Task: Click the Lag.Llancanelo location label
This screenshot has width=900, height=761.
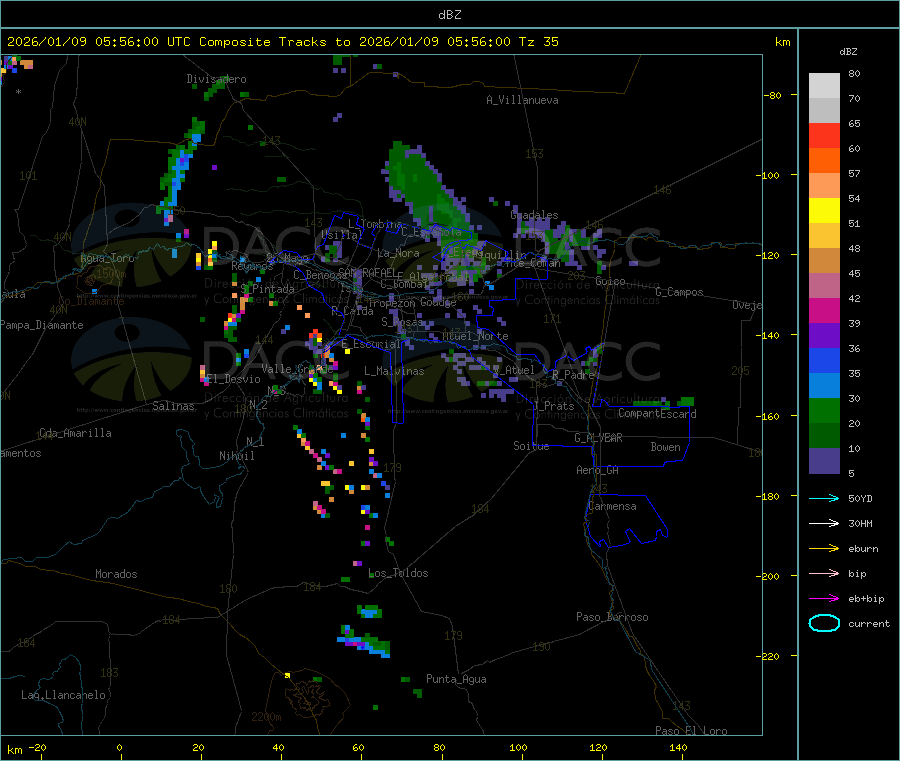Action: pos(64,695)
